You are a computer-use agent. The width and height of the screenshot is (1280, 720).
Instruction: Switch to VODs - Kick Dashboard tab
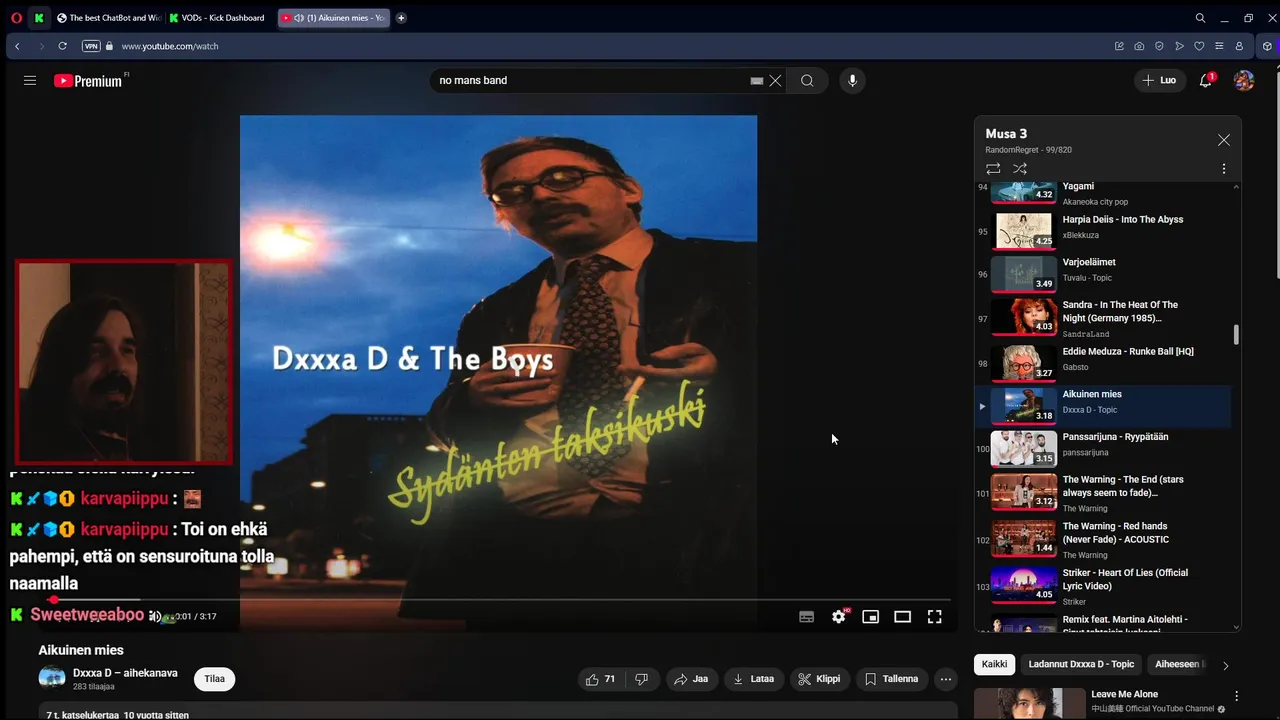[218, 18]
